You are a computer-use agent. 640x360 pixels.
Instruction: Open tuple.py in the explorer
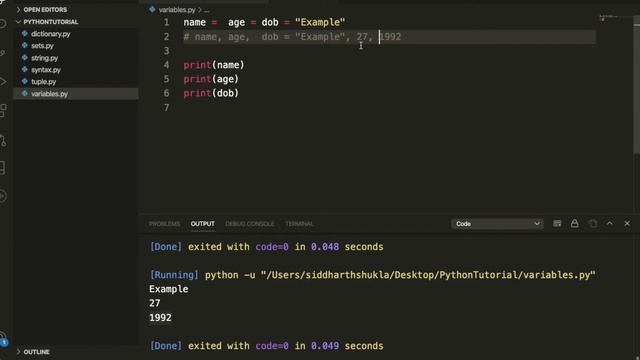click(44, 82)
